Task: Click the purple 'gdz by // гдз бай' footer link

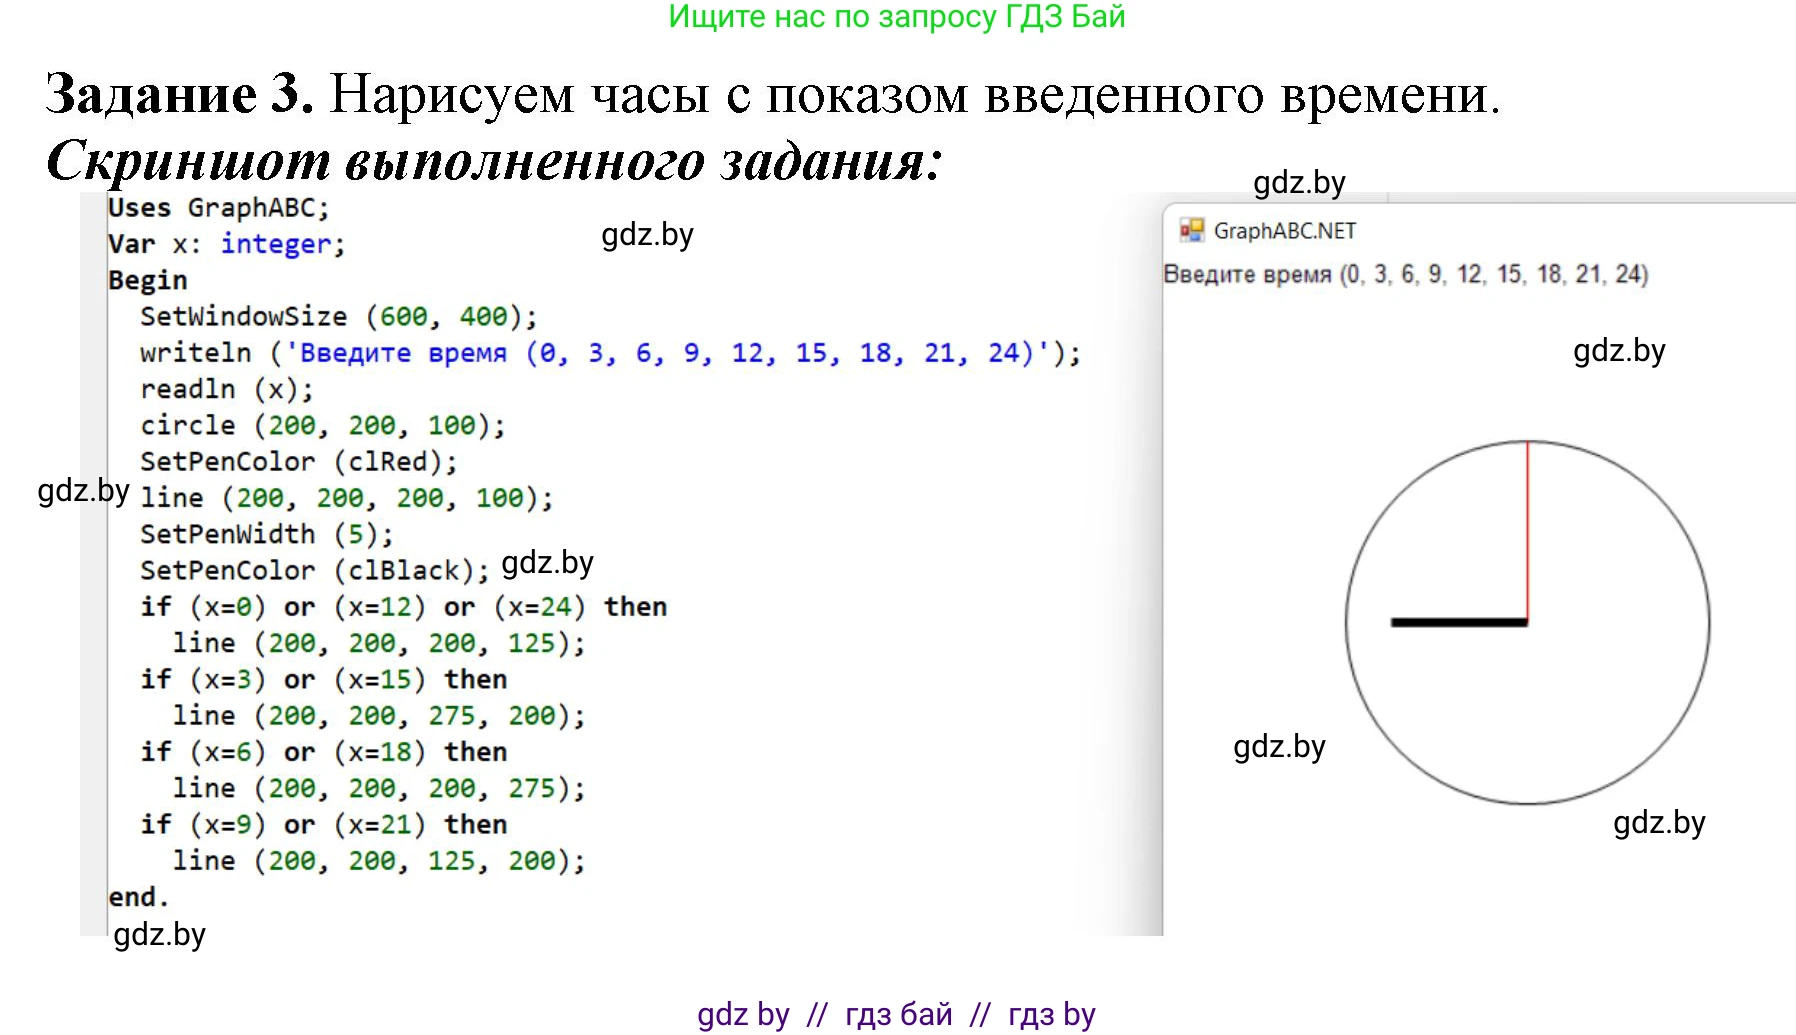Action: pyautogui.click(x=896, y=1014)
